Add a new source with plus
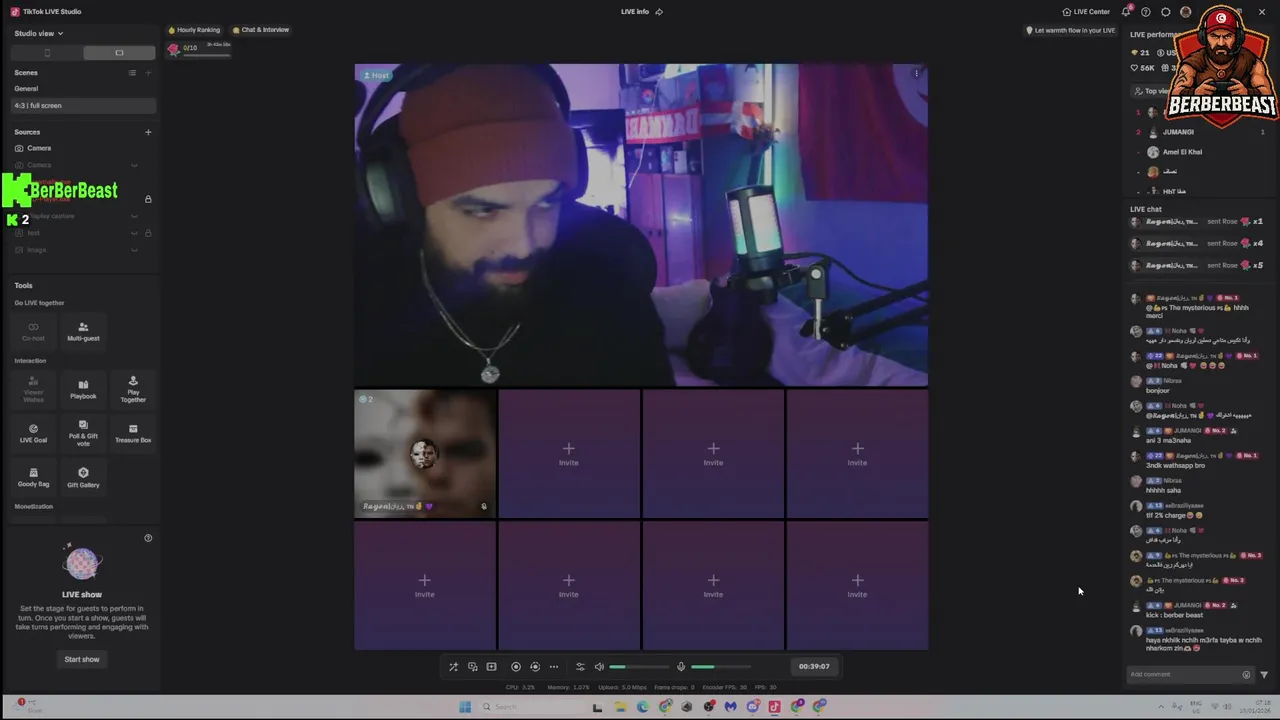The height and width of the screenshot is (720, 1280). [148, 132]
